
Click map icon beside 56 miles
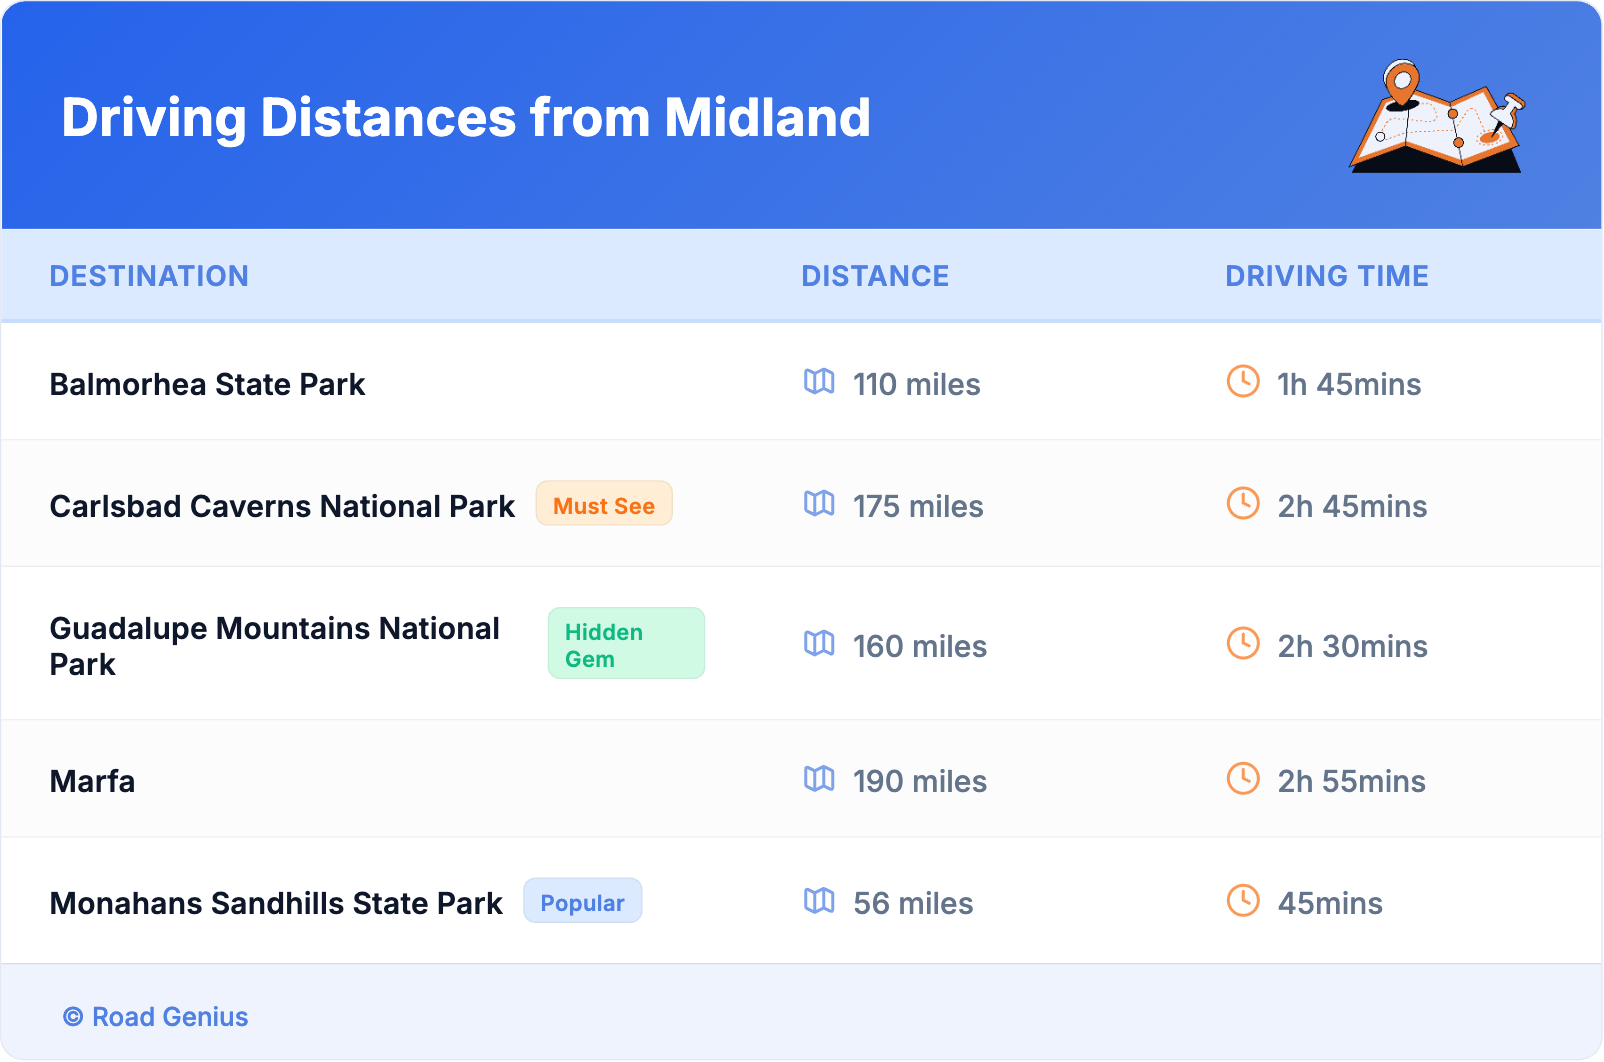[x=819, y=901]
